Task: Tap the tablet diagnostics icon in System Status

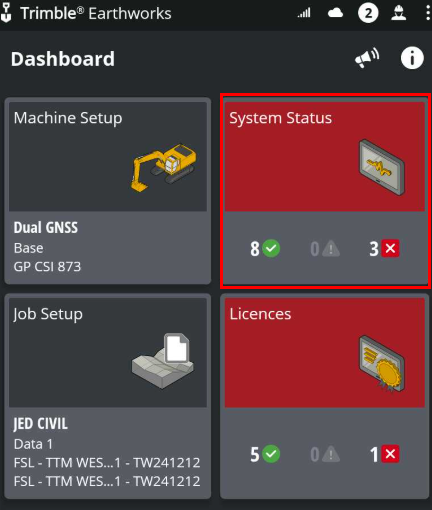Action: (382, 167)
